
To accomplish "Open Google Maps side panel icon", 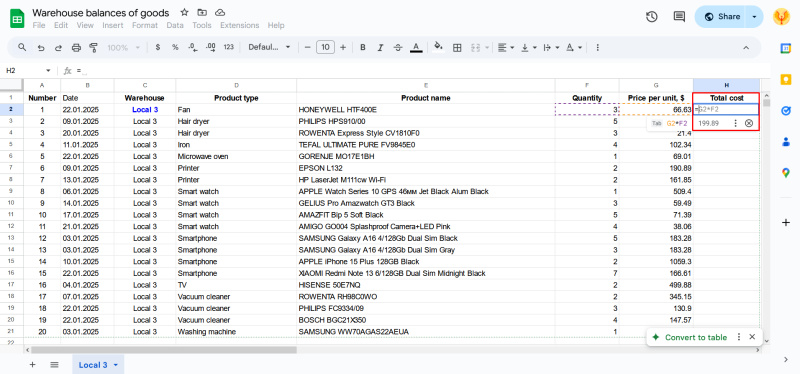I will click(786, 173).
